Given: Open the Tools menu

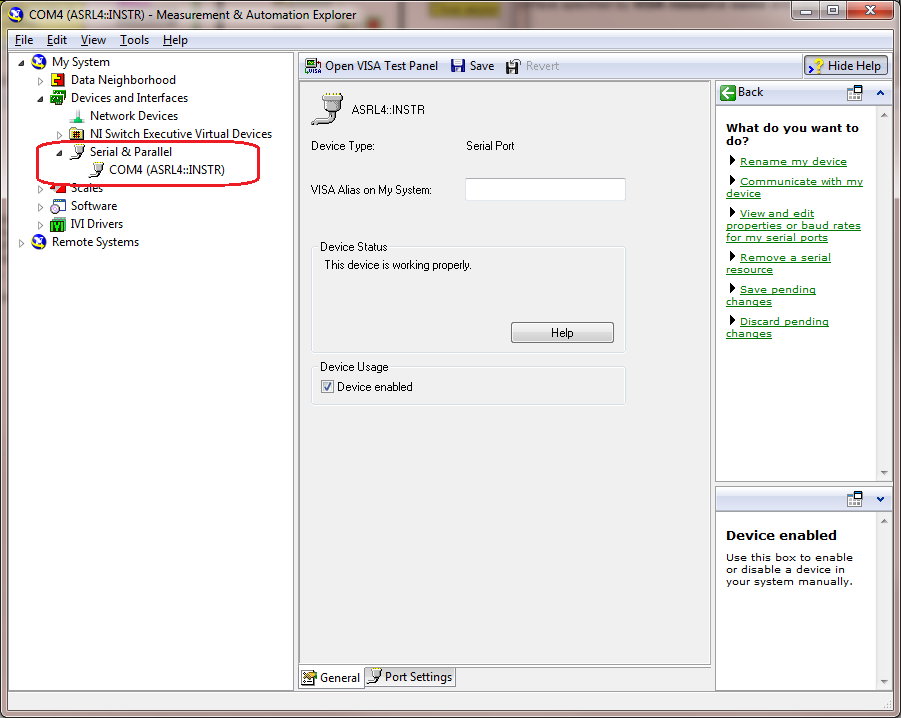Looking at the screenshot, I should (x=134, y=40).
